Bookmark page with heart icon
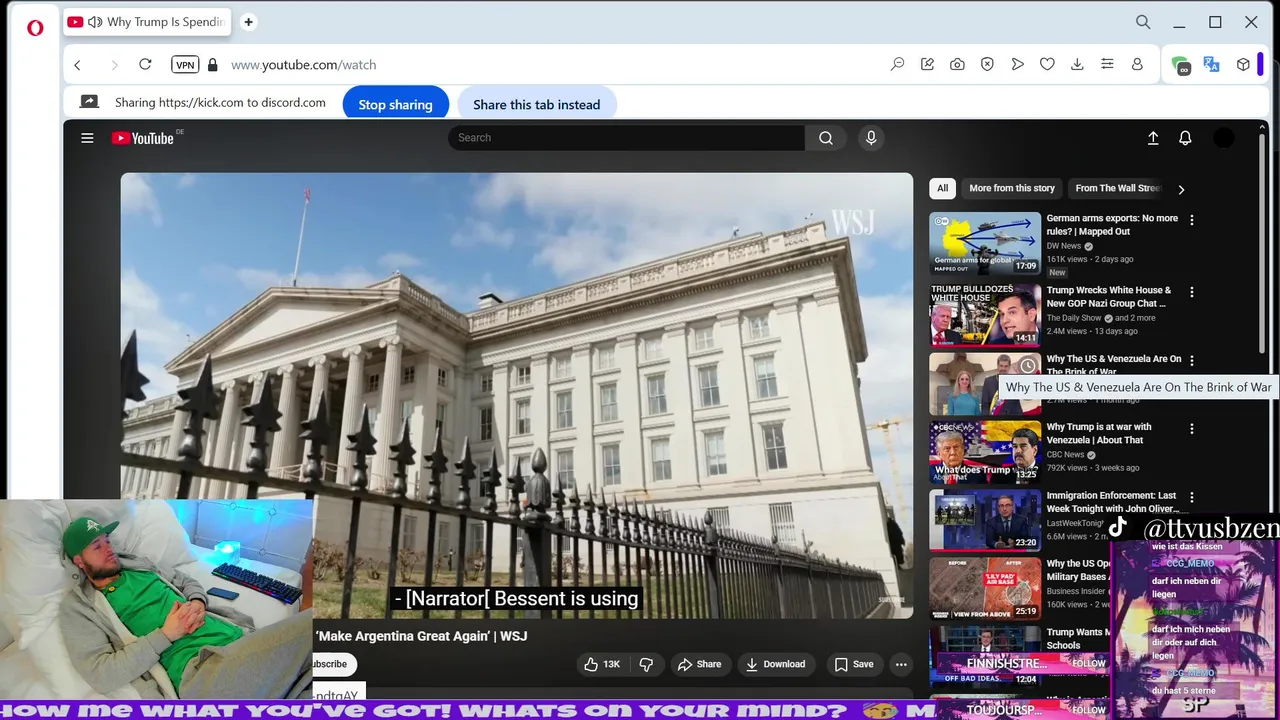 tap(1047, 64)
